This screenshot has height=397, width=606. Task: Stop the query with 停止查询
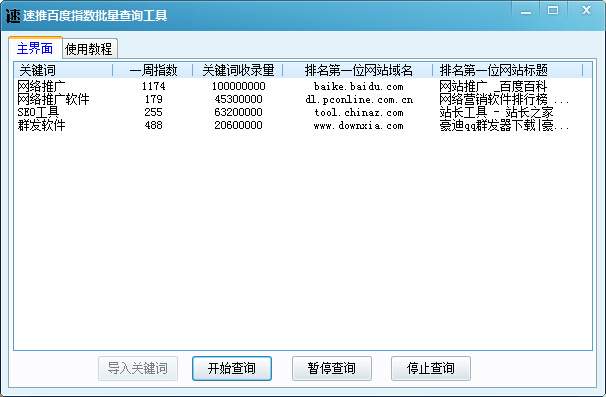pos(431,368)
